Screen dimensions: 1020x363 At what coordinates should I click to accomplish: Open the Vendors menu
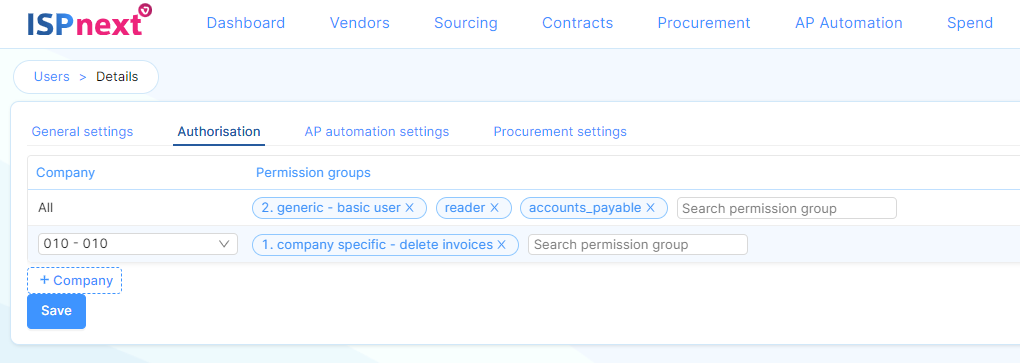(x=360, y=23)
